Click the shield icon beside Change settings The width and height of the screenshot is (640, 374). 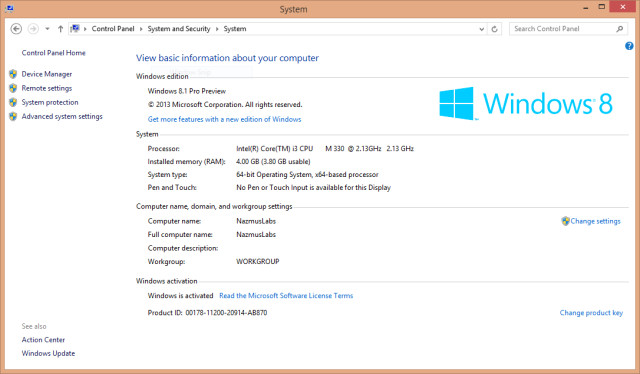click(x=565, y=221)
